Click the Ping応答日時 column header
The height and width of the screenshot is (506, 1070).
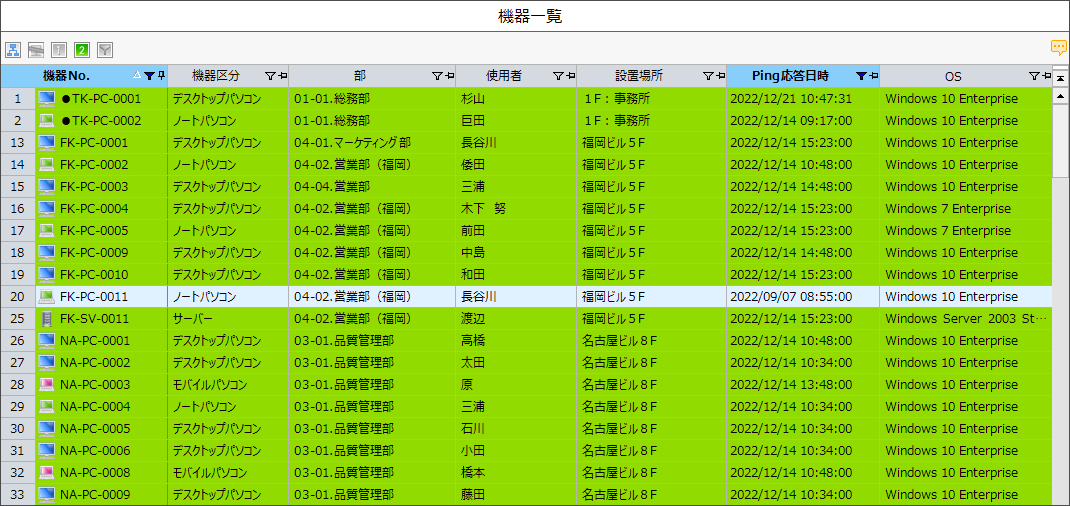(x=789, y=76)
